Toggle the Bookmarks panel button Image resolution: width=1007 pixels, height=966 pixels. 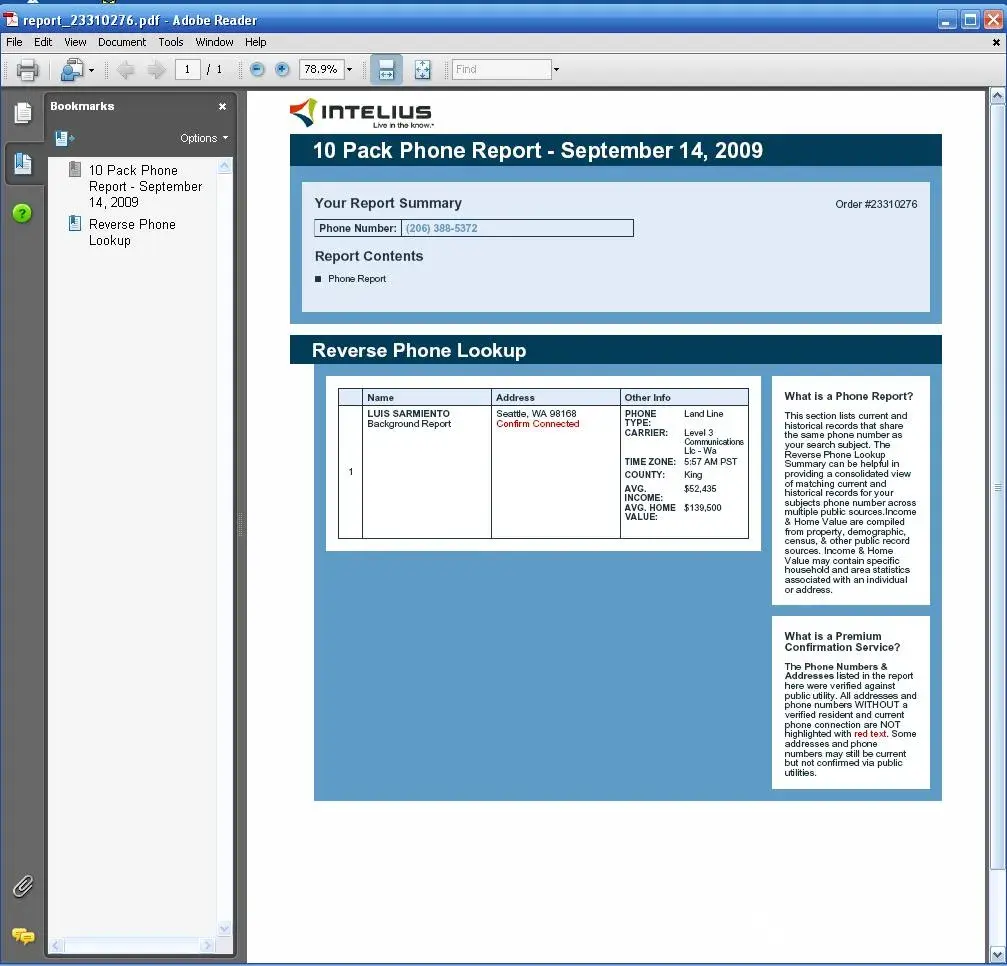[x=22, y=163]
